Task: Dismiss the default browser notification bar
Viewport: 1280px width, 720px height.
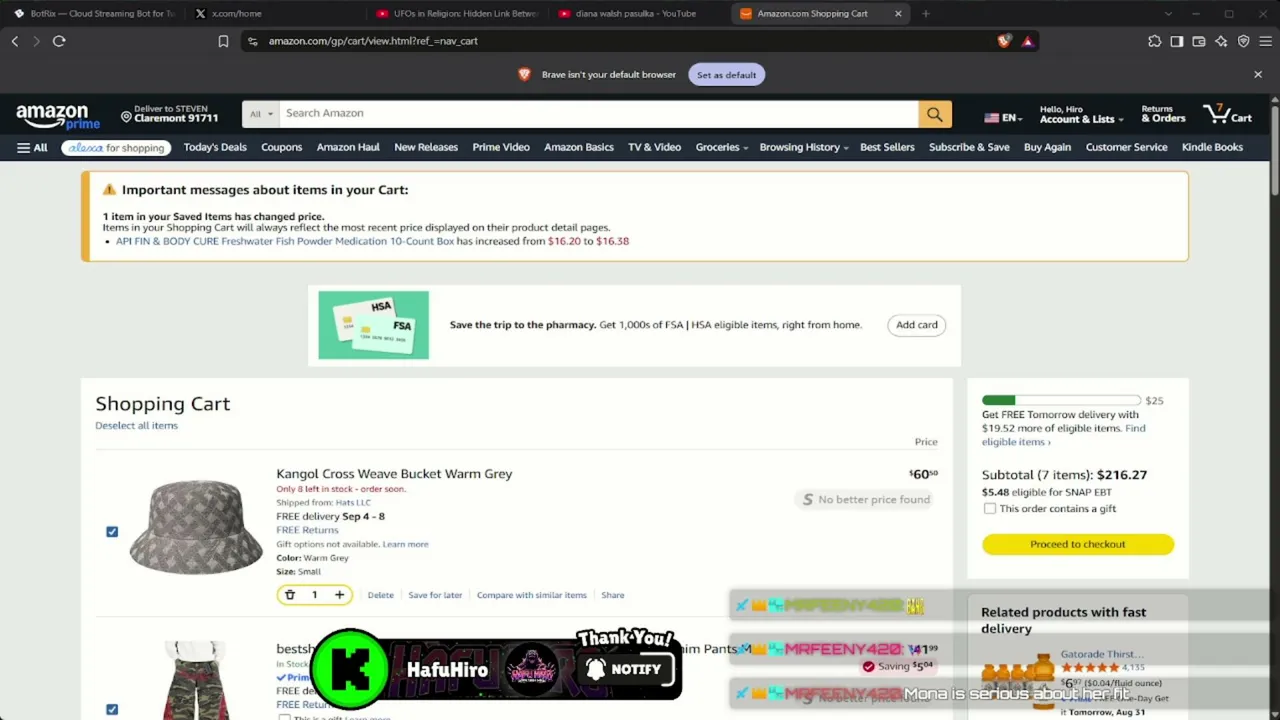Action: [1258, 74]
